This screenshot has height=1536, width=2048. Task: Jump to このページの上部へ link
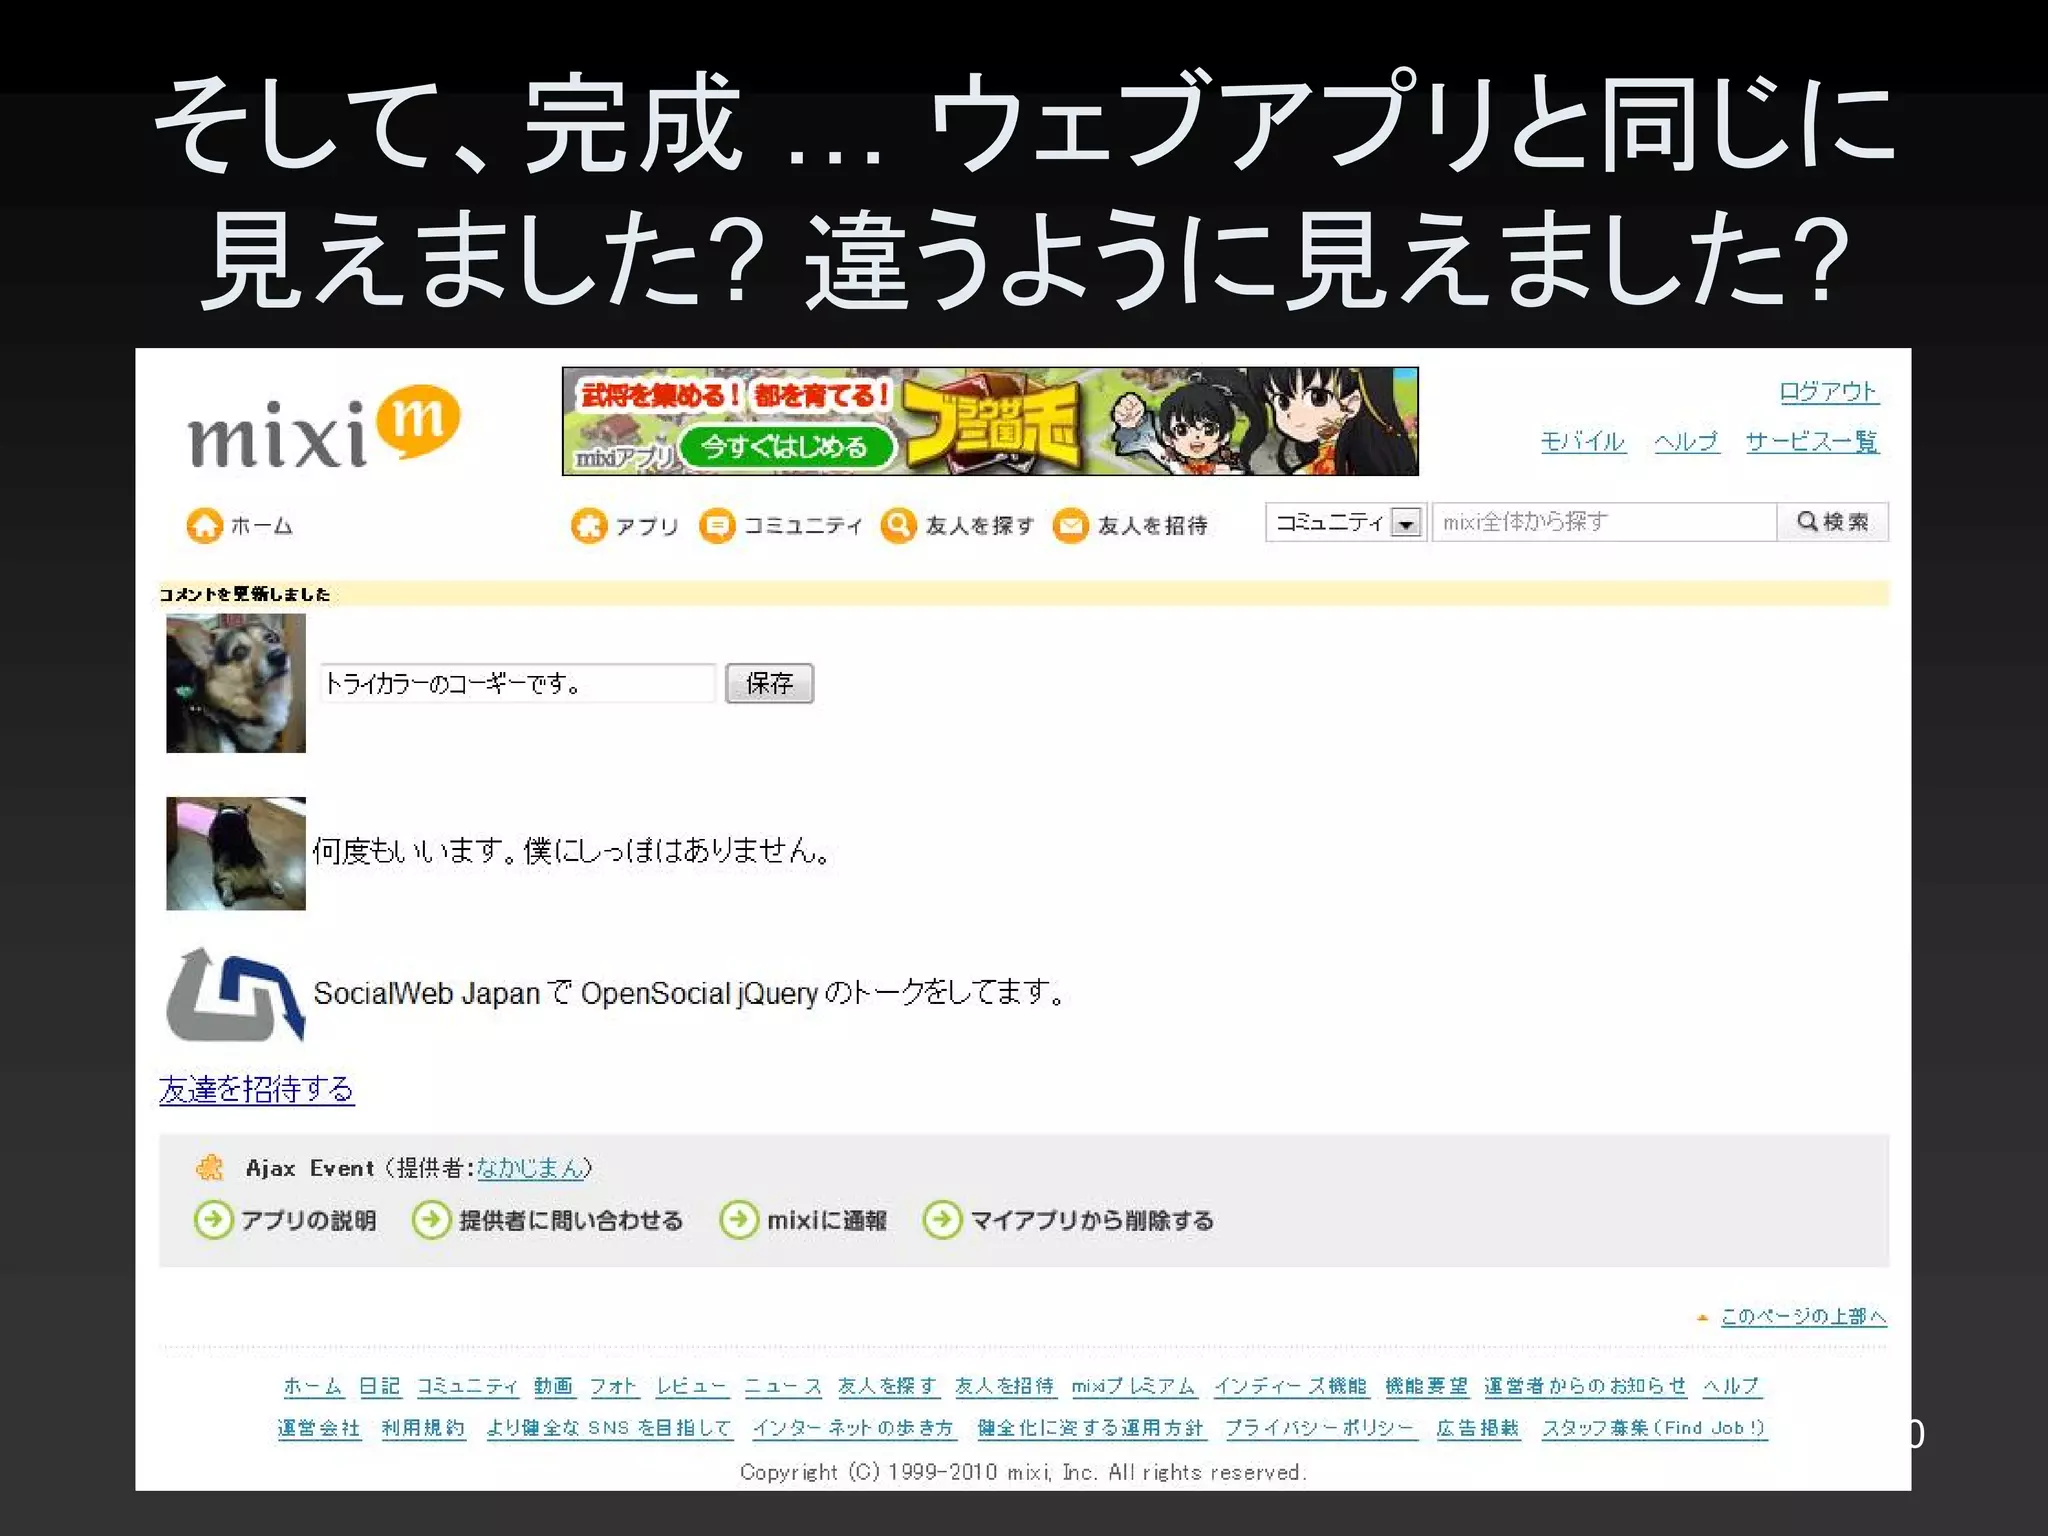pos(1802,1316)
